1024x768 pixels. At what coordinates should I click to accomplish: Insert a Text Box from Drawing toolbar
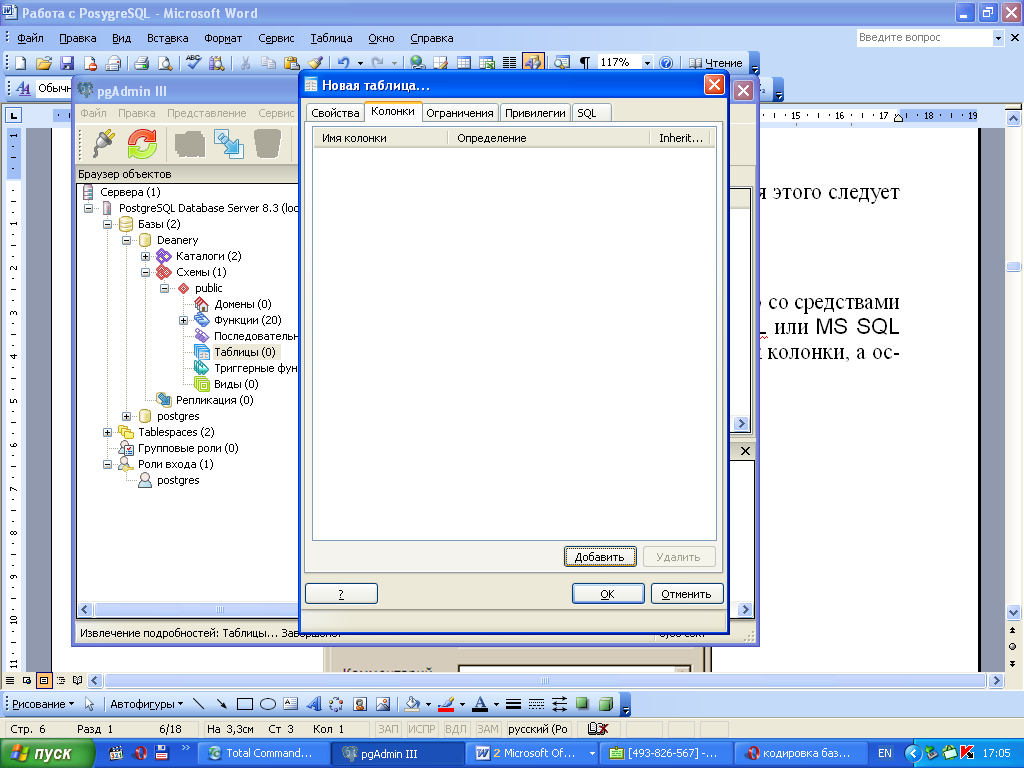tap(291, 704)
